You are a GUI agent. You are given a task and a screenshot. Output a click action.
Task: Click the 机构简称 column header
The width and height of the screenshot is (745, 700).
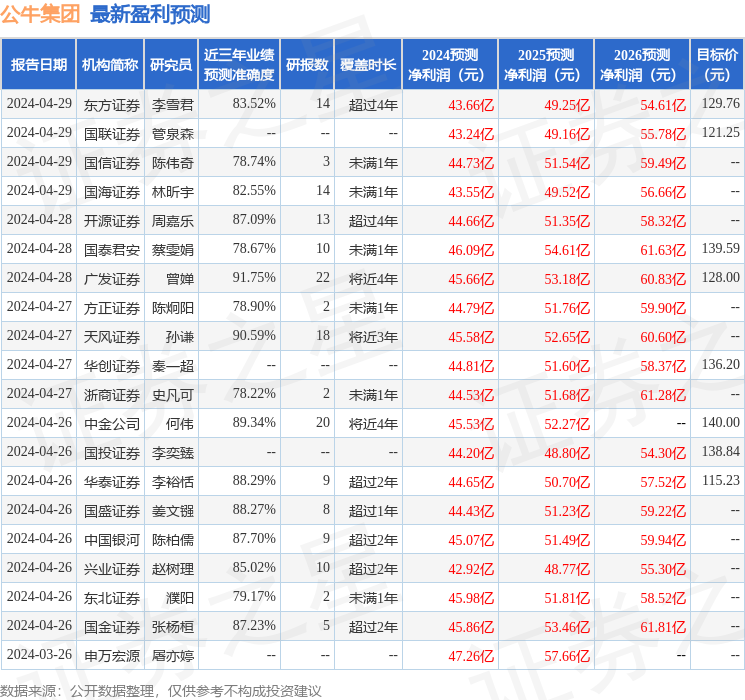pos(110,65)
